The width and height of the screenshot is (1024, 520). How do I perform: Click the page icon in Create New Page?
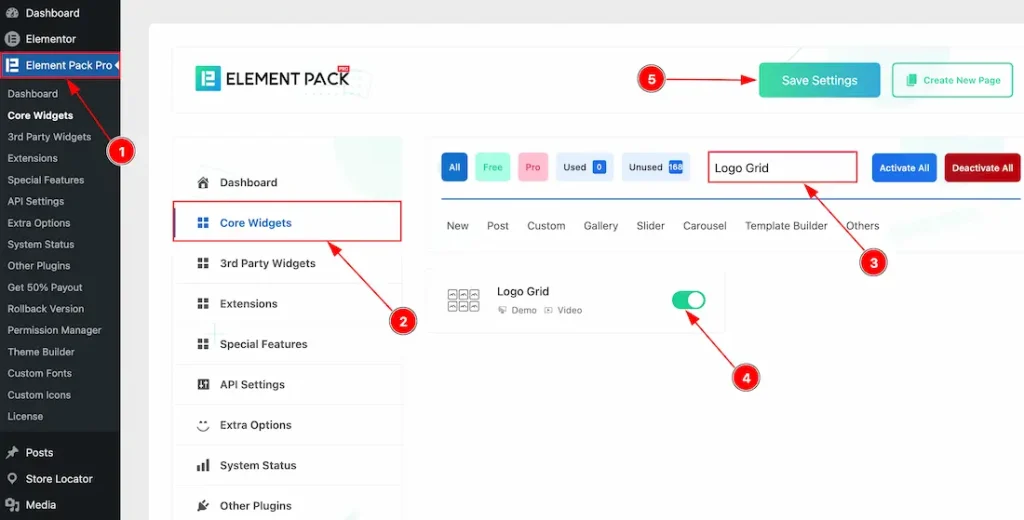click(912, 80)
